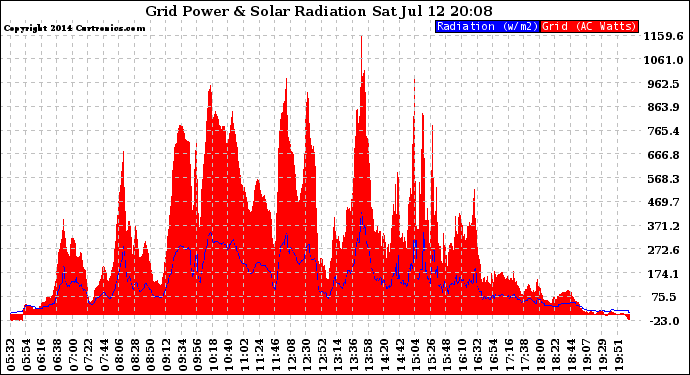Click the x-axis time label 07:22
This screenshot has height=375, width=690.
[88, 354]
